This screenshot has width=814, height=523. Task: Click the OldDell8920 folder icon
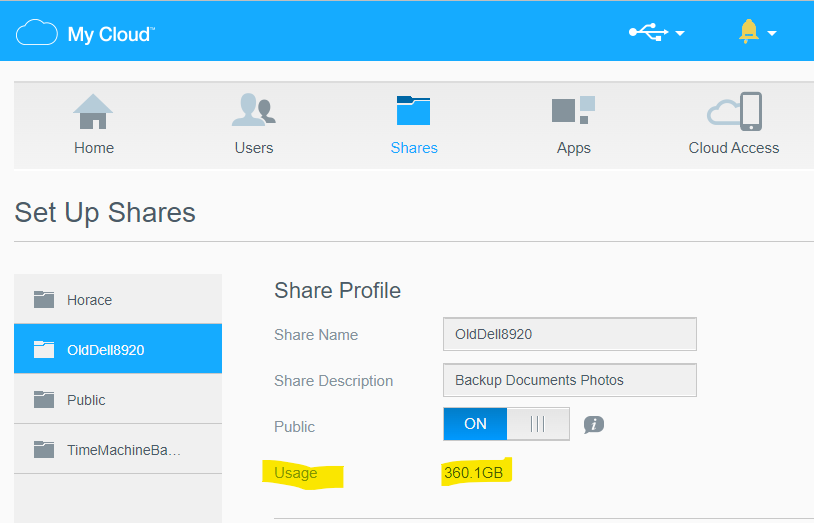(44, 350)
